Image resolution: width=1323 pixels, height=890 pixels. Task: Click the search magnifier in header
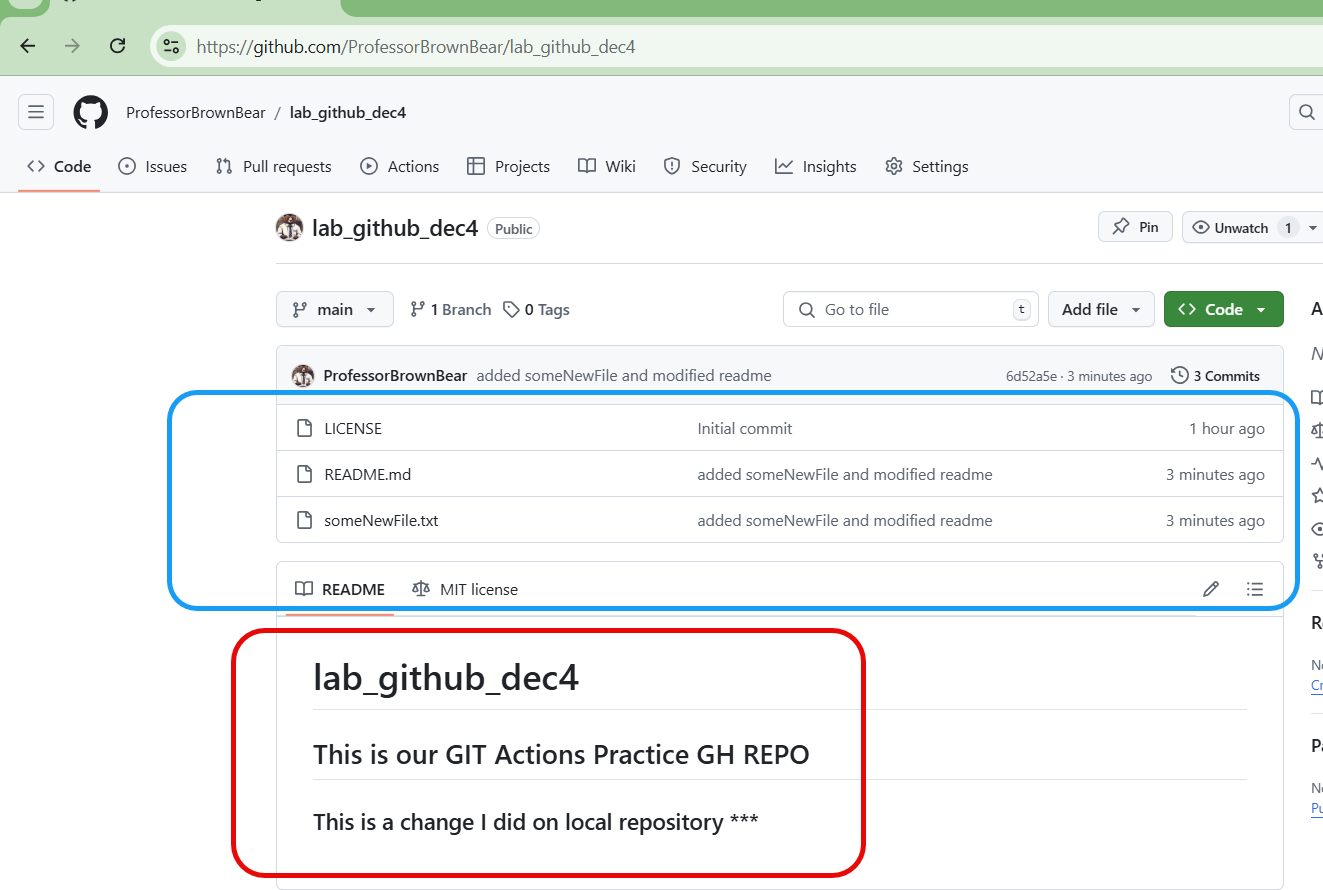point(1306,112)
